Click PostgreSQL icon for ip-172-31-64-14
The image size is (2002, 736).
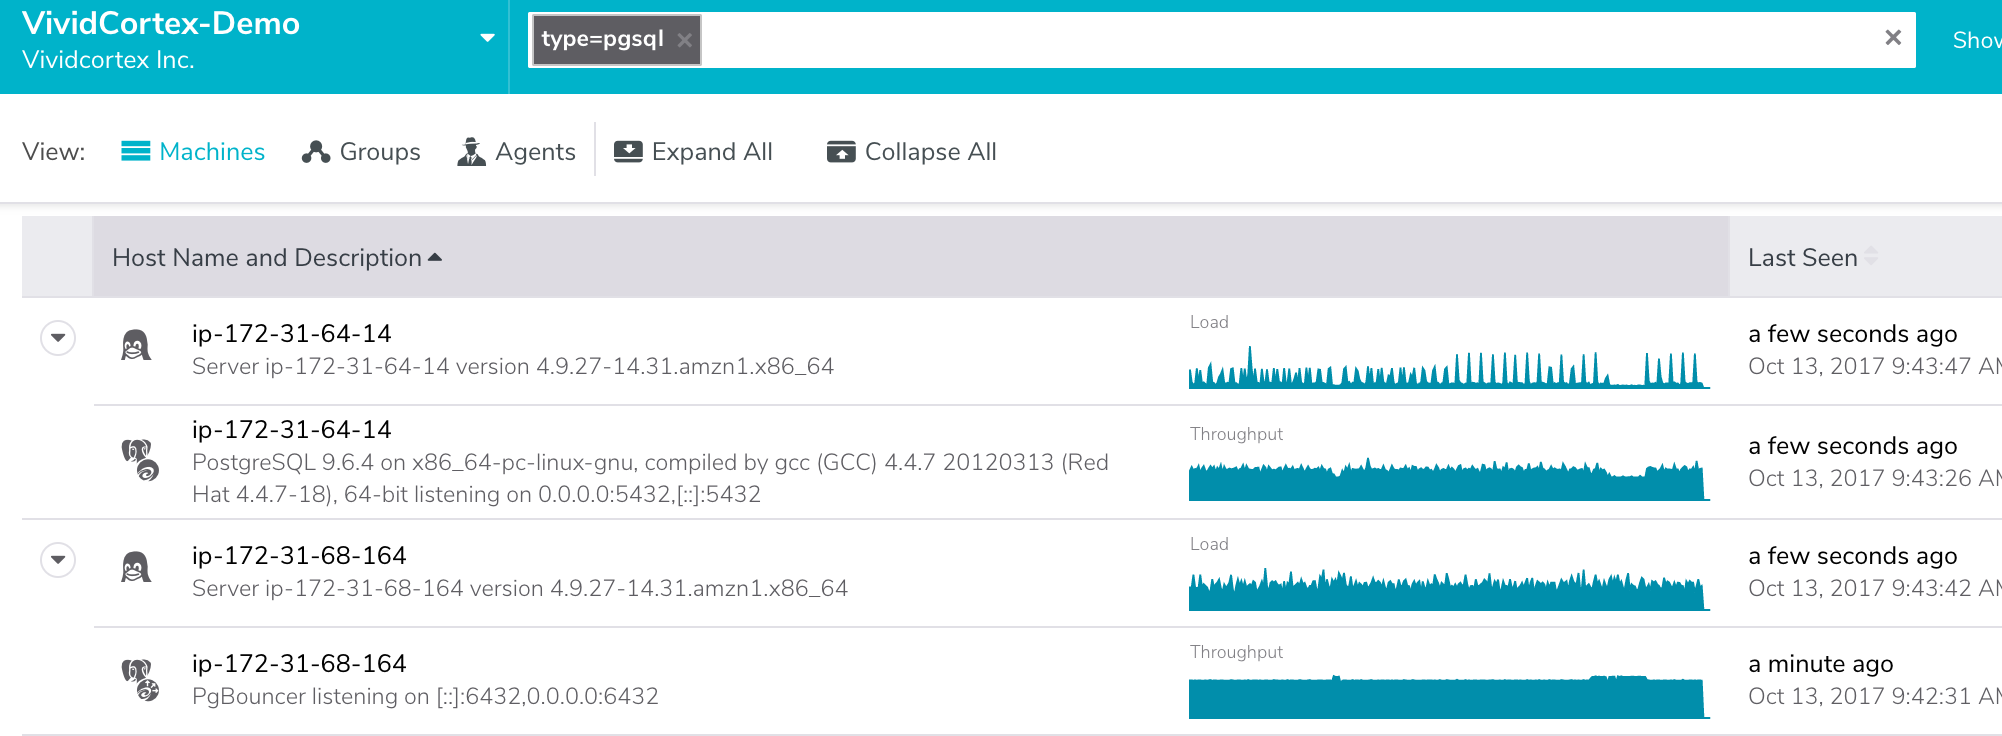point(140,460)
